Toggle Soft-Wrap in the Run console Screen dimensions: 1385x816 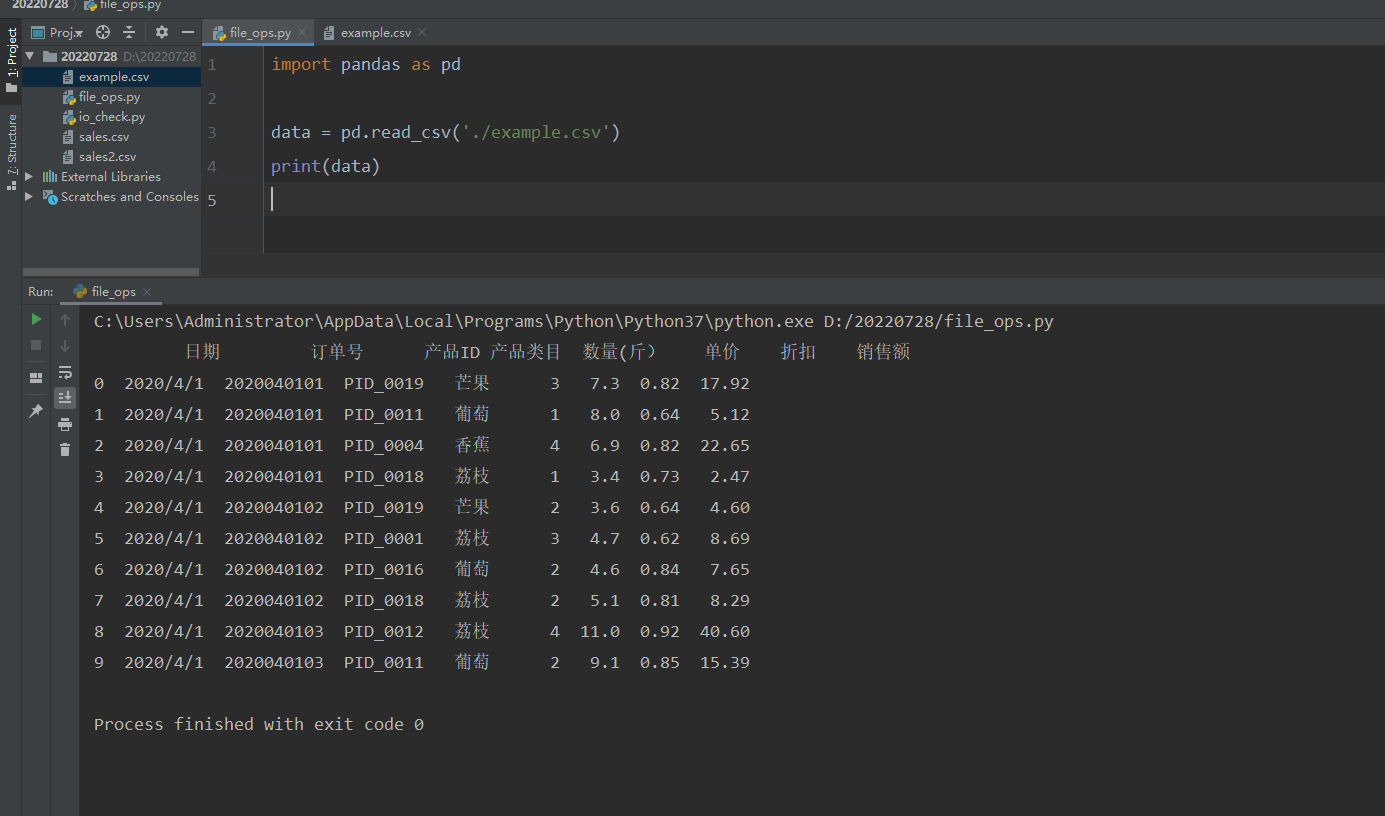pyautogui.click(x=65, y=372)
